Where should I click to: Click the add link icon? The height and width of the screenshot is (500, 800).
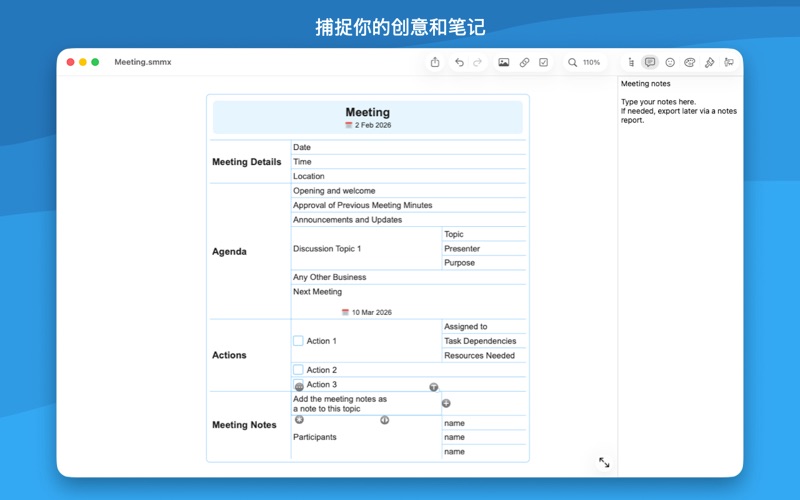click(524, 62)
